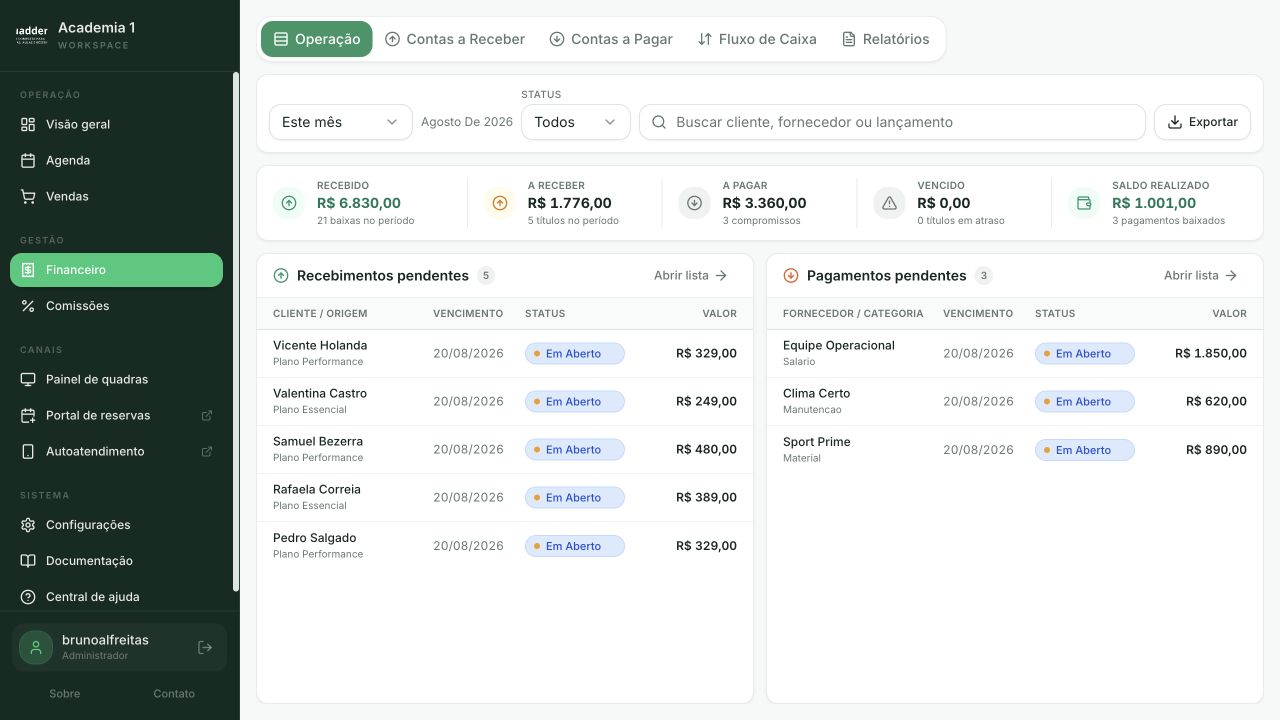Click the Autoatendimento device icon
Screen dimensions: 1280x720
coord(28,451)
